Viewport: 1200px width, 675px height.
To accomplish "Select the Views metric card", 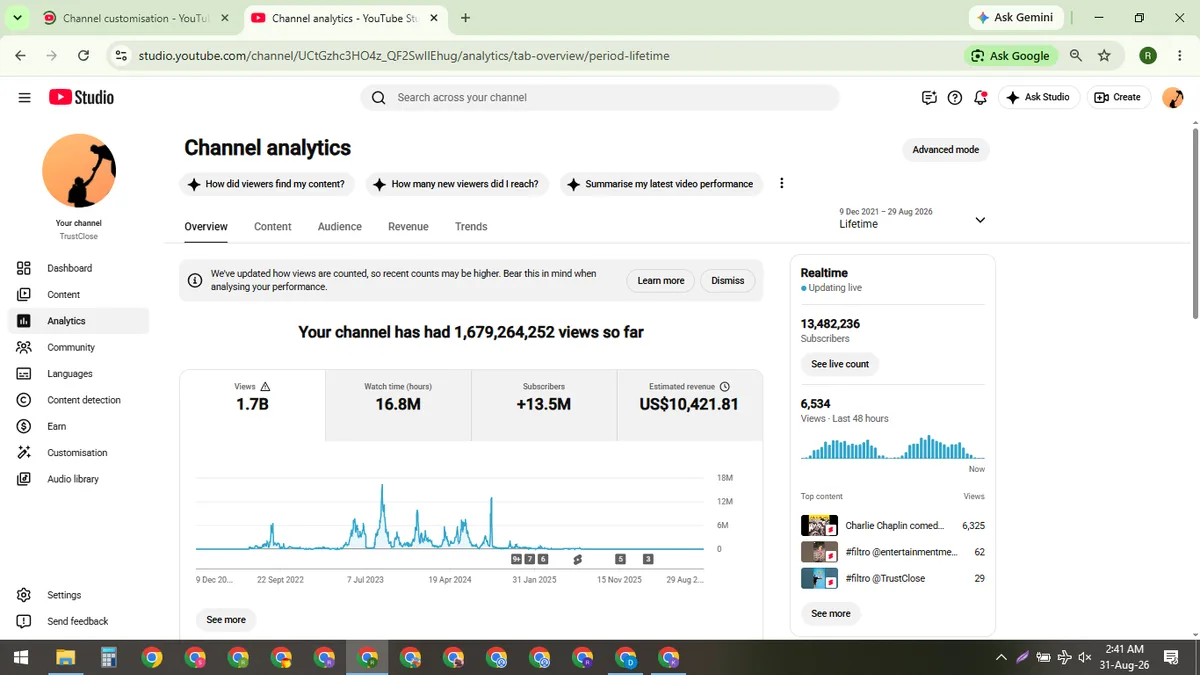I will (x=252, y=405).
